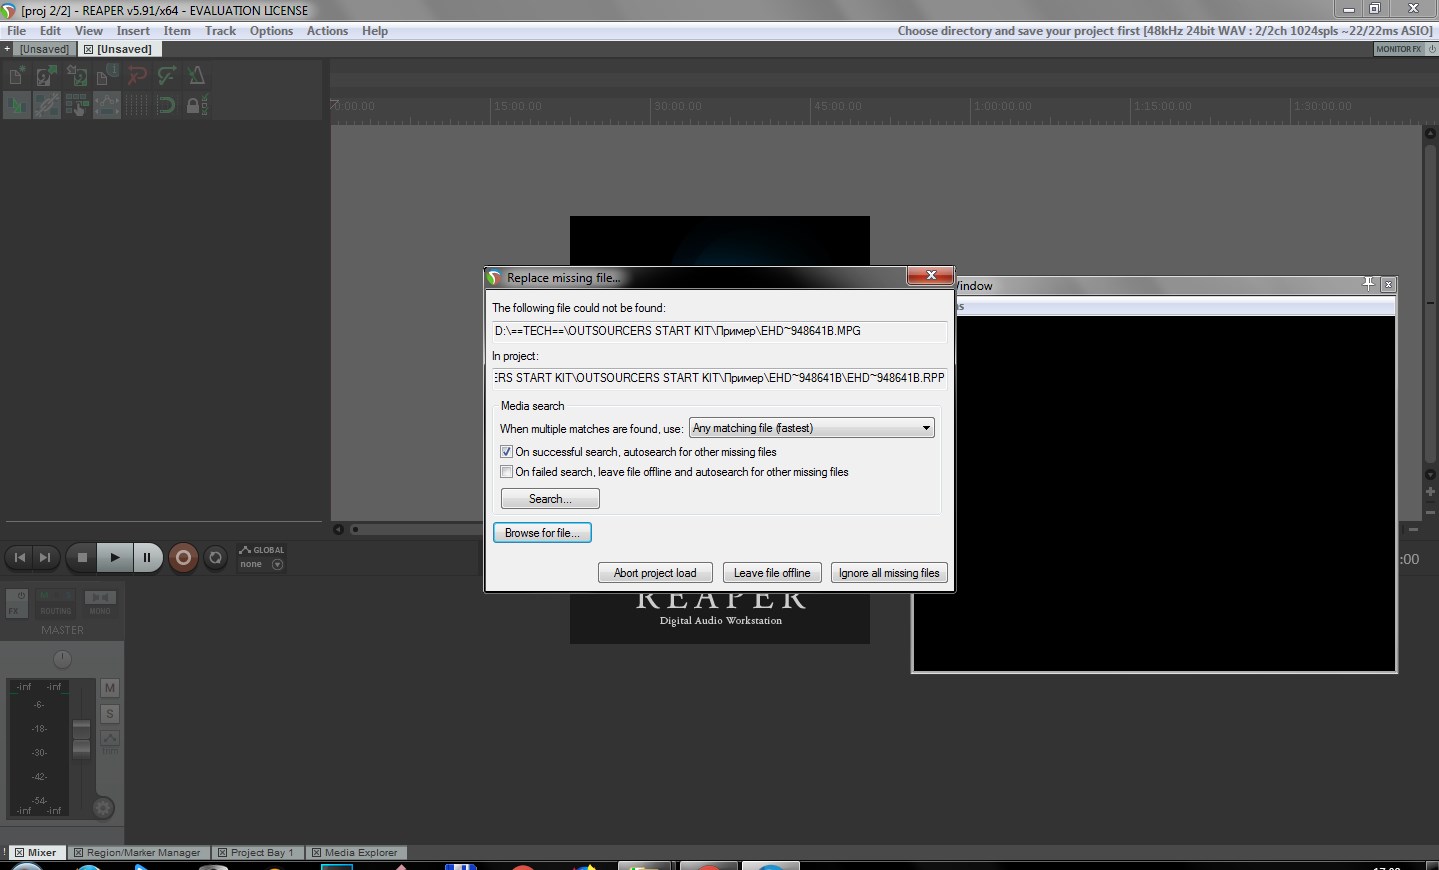Viewport: 1439px width, 870px height.
Task: Click the Play transport button
Action: [115, 557]
